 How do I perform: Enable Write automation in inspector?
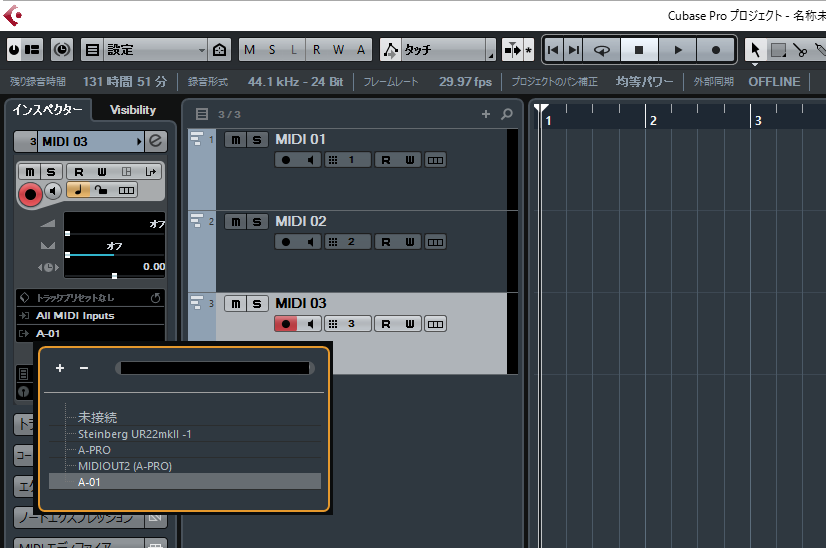click(102, 172)
